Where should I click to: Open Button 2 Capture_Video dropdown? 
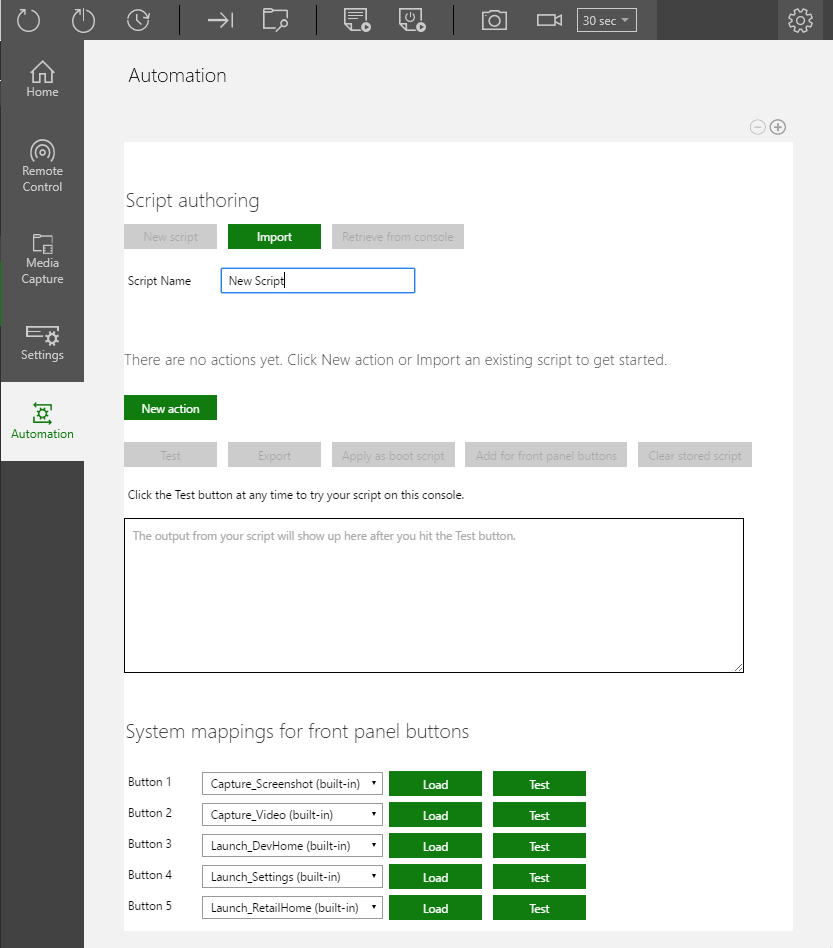point(293,814)
